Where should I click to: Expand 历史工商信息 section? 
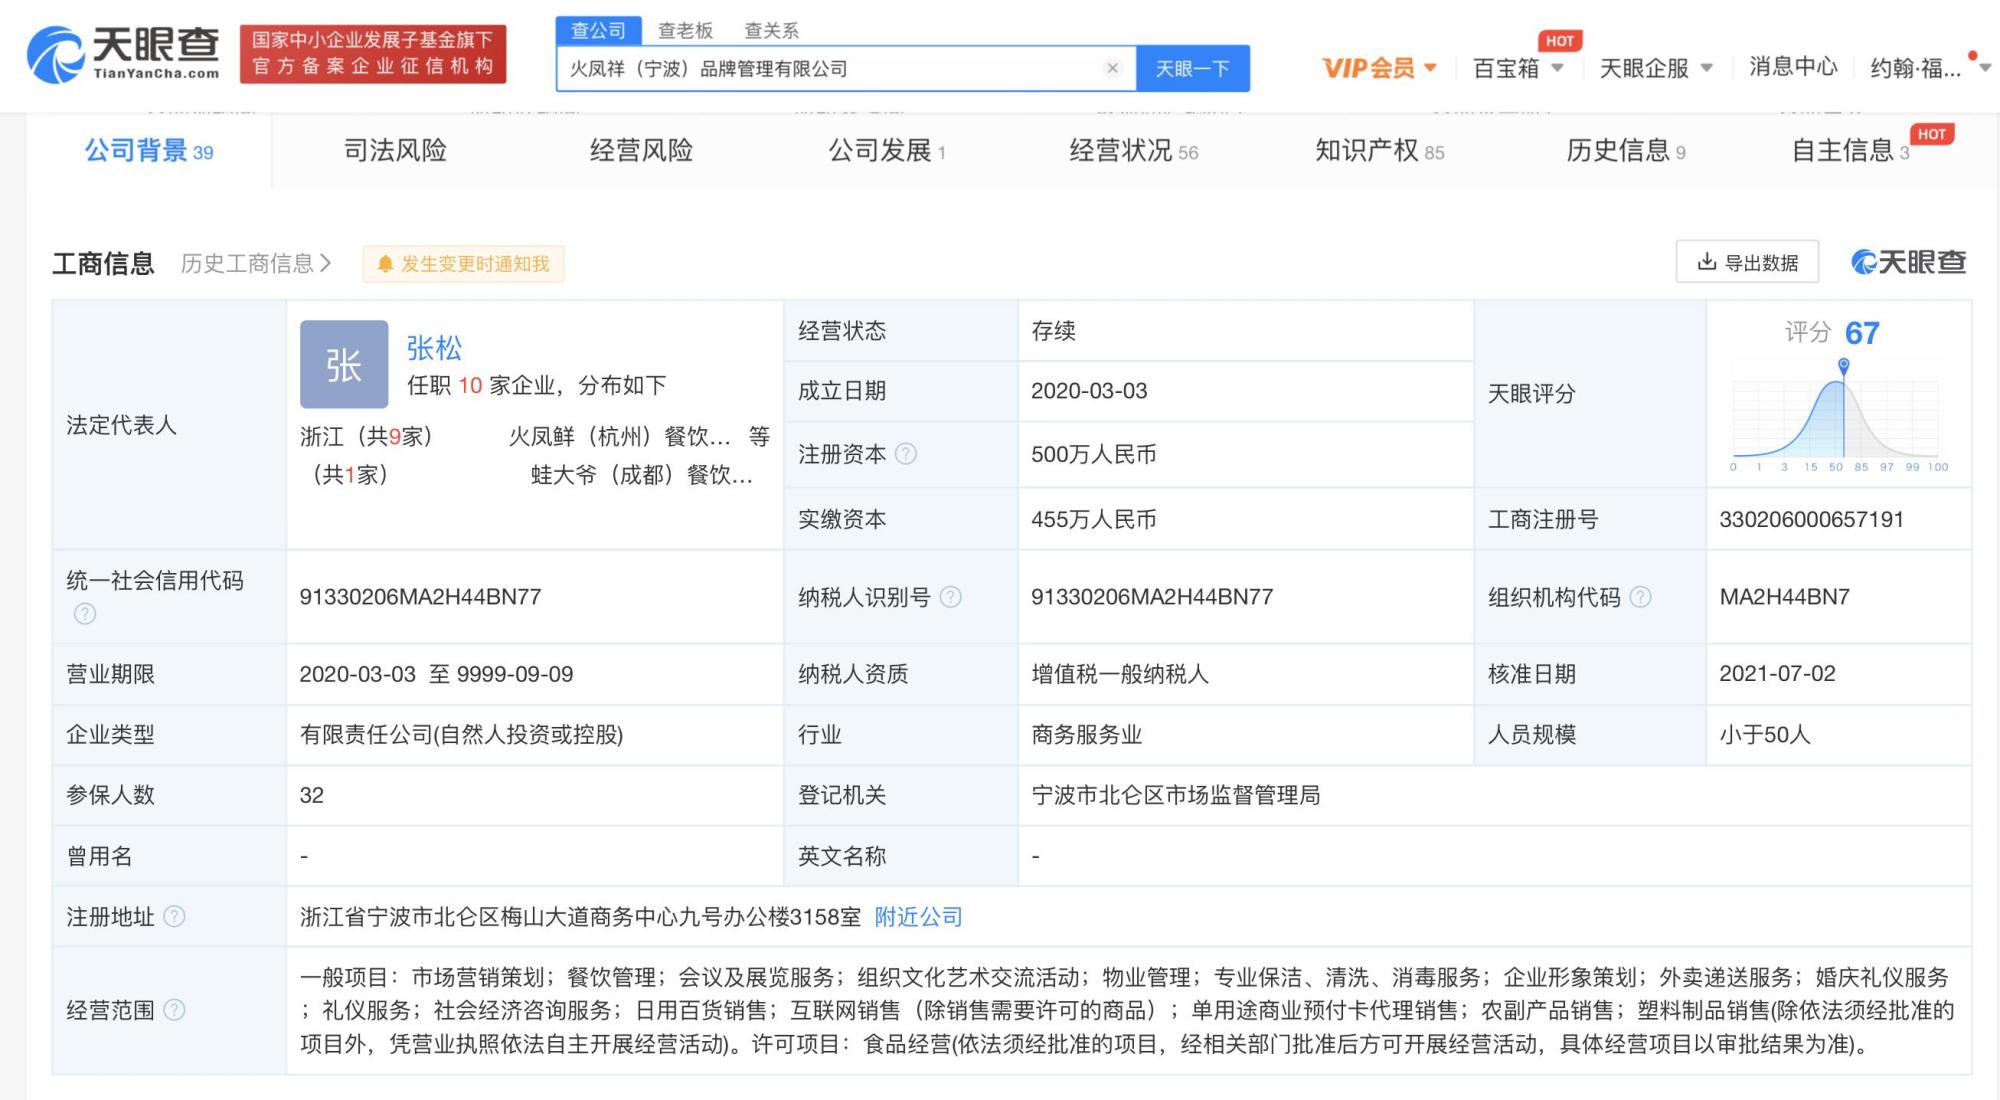pyautogui.click(x=253, y=263)
